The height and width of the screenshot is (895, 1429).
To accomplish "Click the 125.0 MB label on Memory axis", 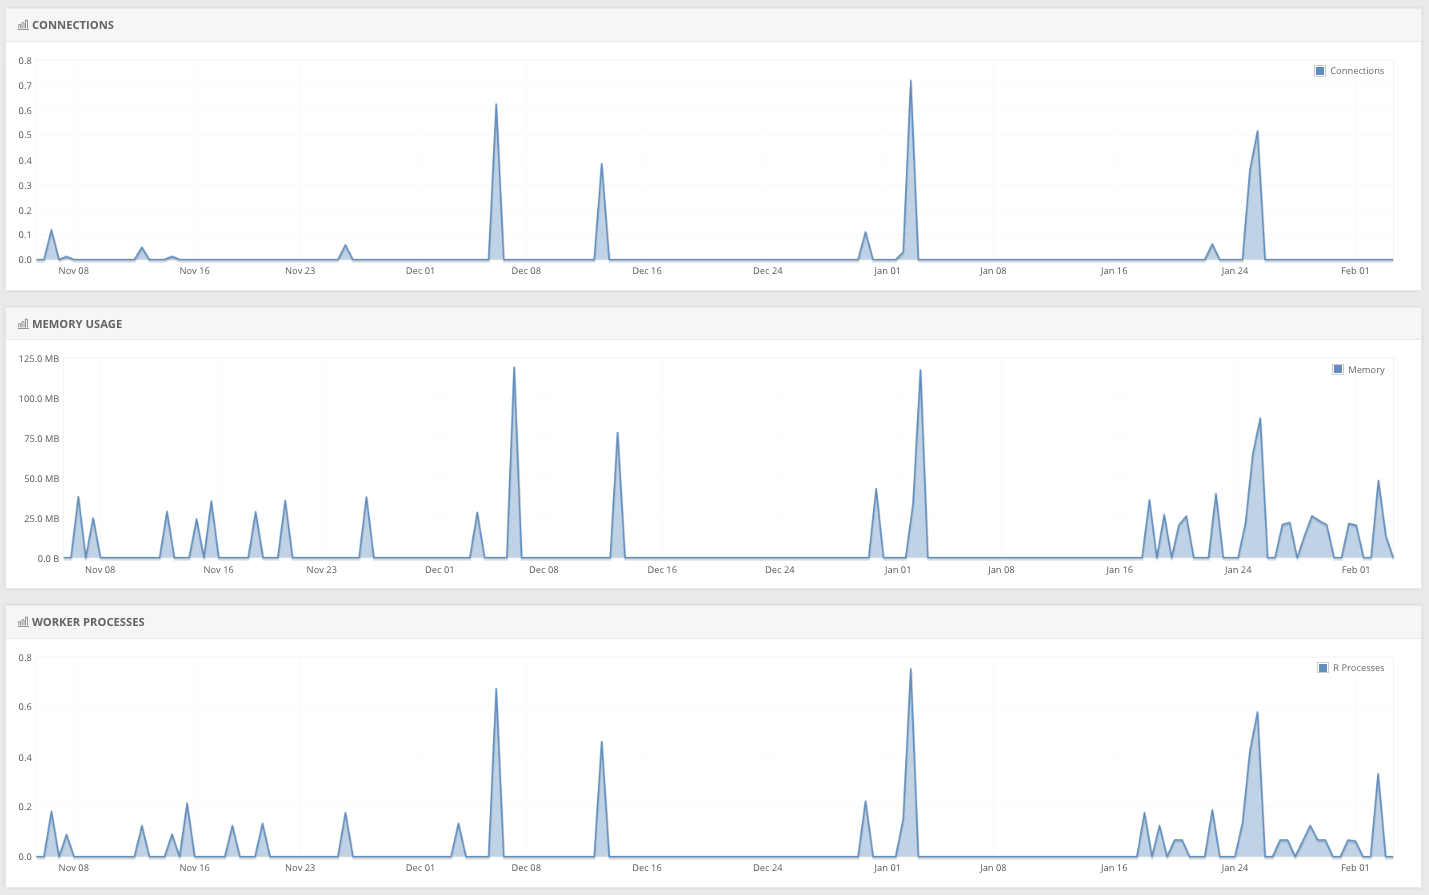I will point(39,359).
